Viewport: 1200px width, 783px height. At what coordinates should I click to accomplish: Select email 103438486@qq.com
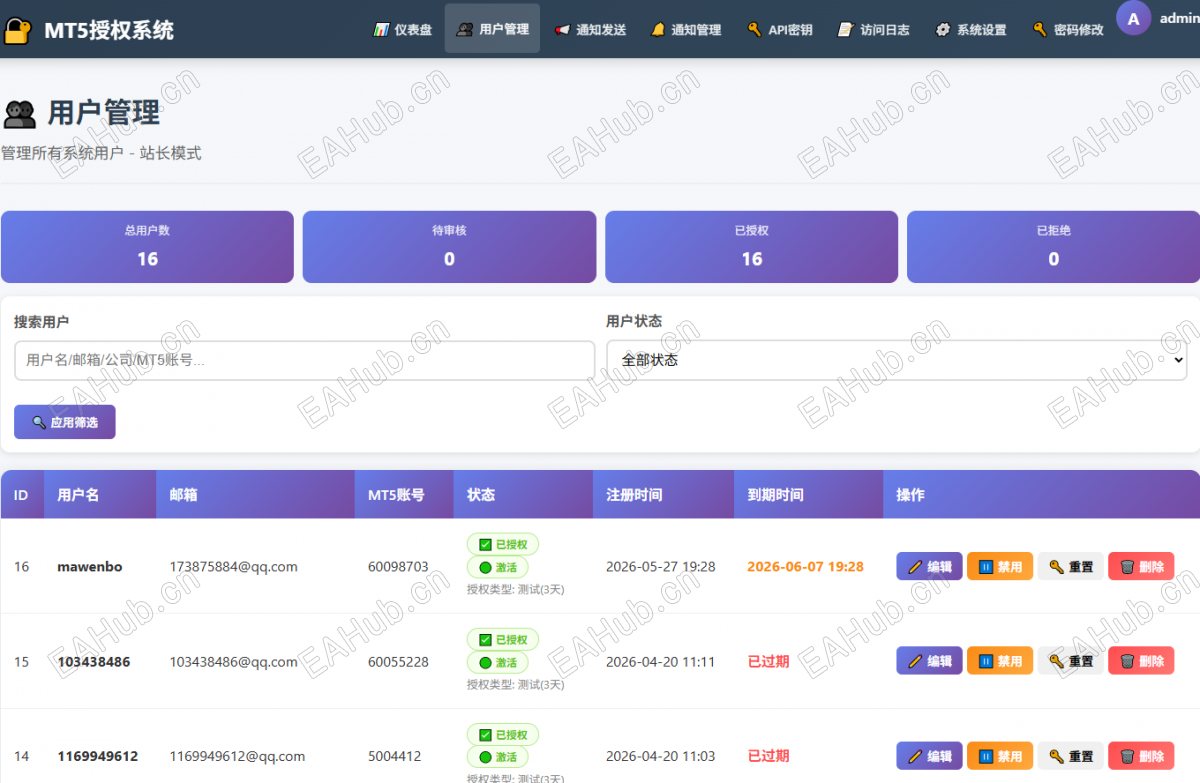(x=233, y=661)
